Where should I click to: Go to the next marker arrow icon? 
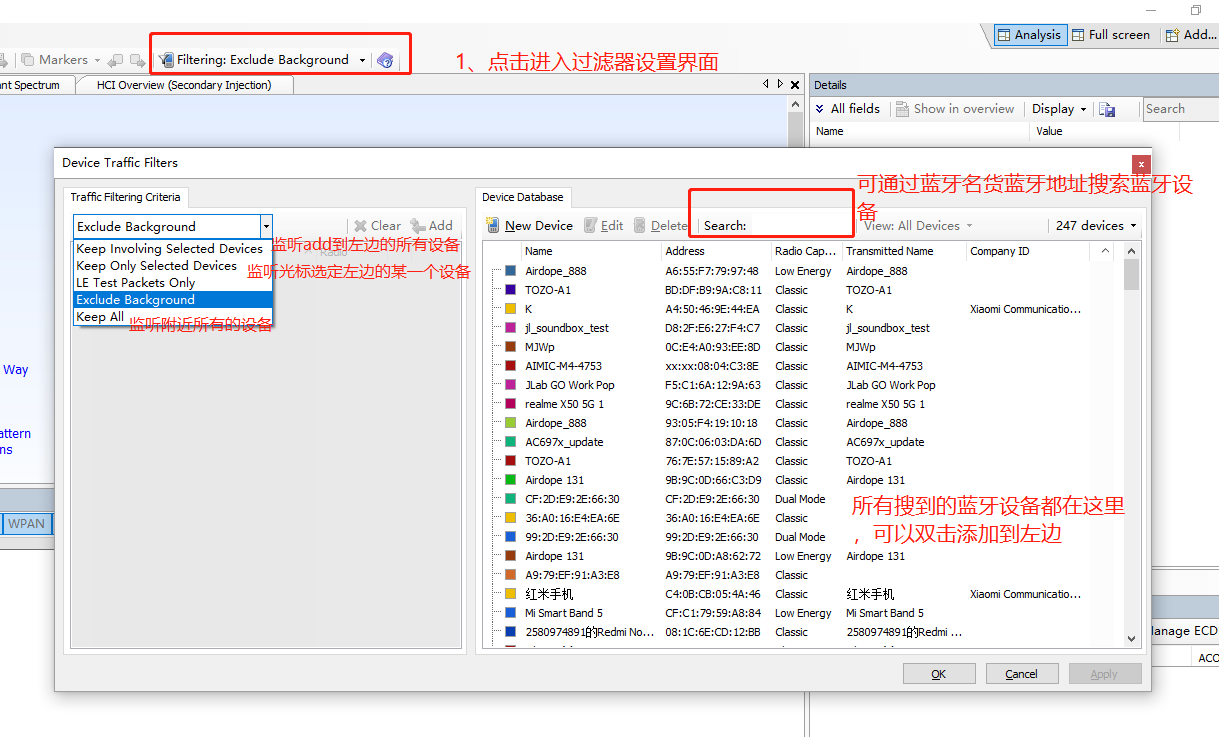[x=137, y=60]
